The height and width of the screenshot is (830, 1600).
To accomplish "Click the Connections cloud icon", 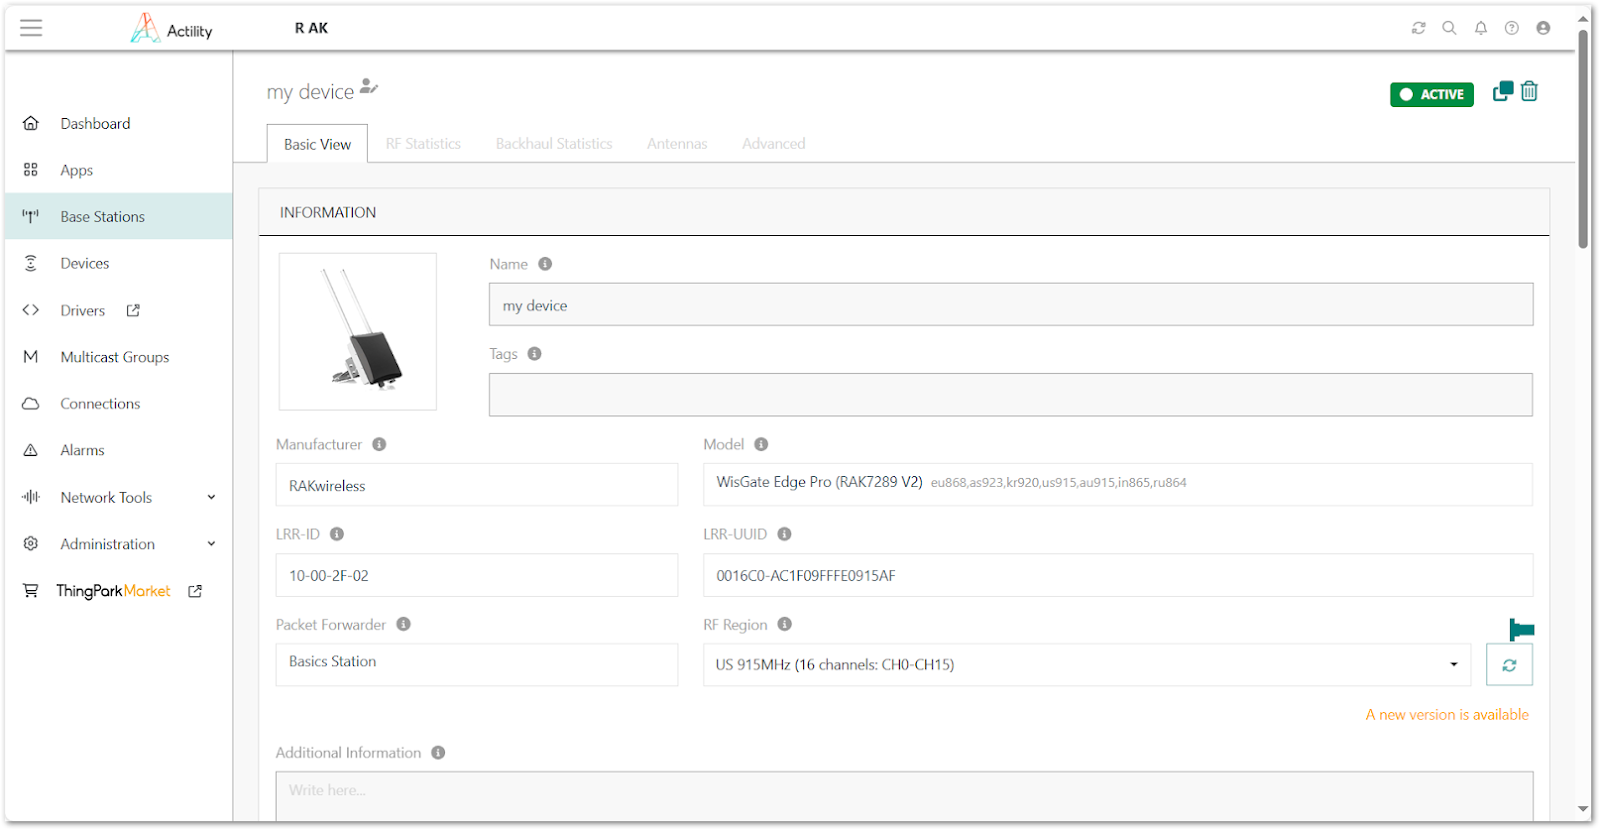I will [x=31, y=404].
